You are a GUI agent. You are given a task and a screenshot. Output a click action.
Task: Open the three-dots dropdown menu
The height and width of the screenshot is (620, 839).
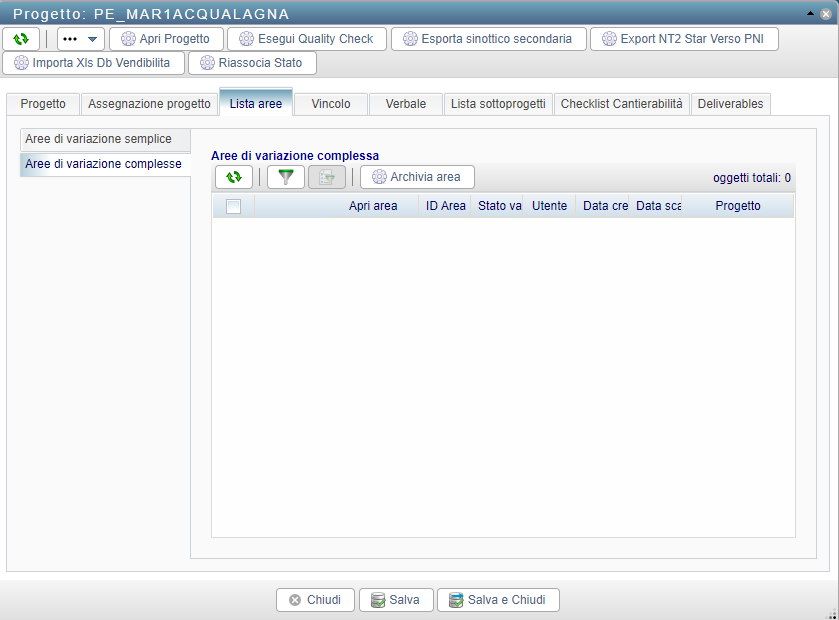tap(80, 39)
